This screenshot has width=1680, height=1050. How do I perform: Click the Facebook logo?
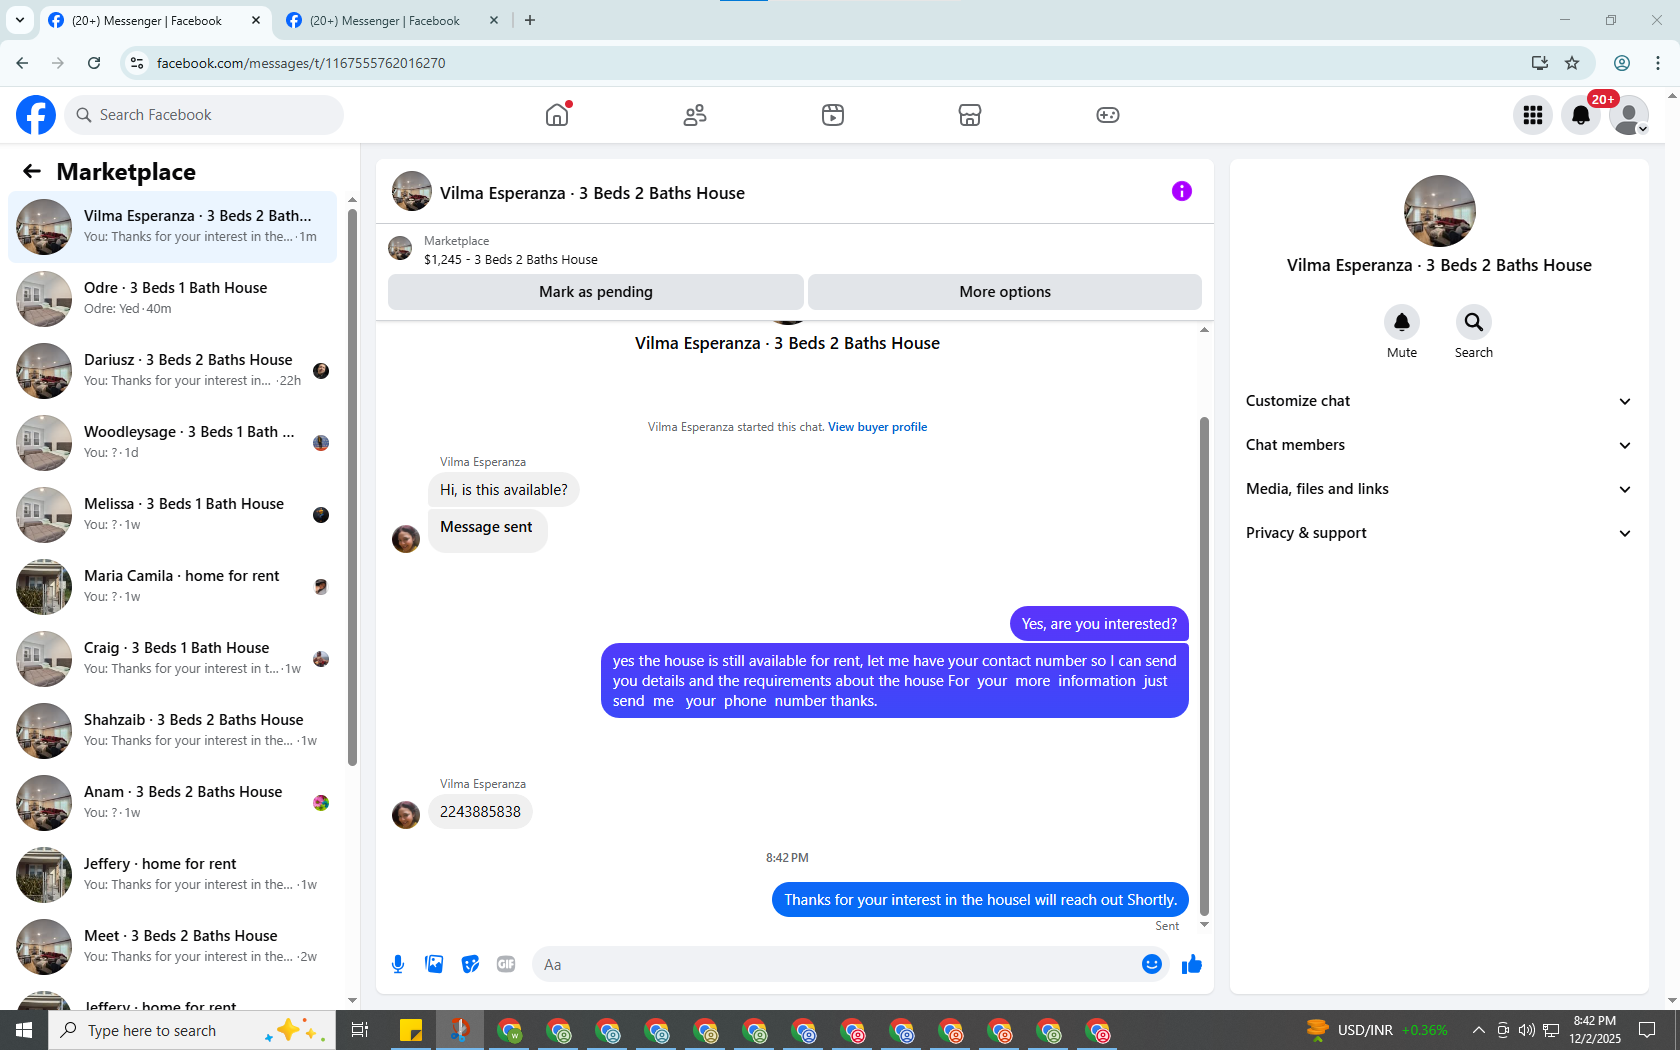click(x=36, y=115)
